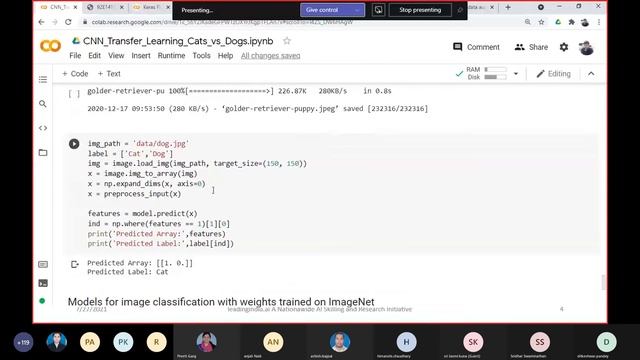Open the terminal icon in sidebar
This screenshot has height=360, width=640.
click(x=43, y=283)
